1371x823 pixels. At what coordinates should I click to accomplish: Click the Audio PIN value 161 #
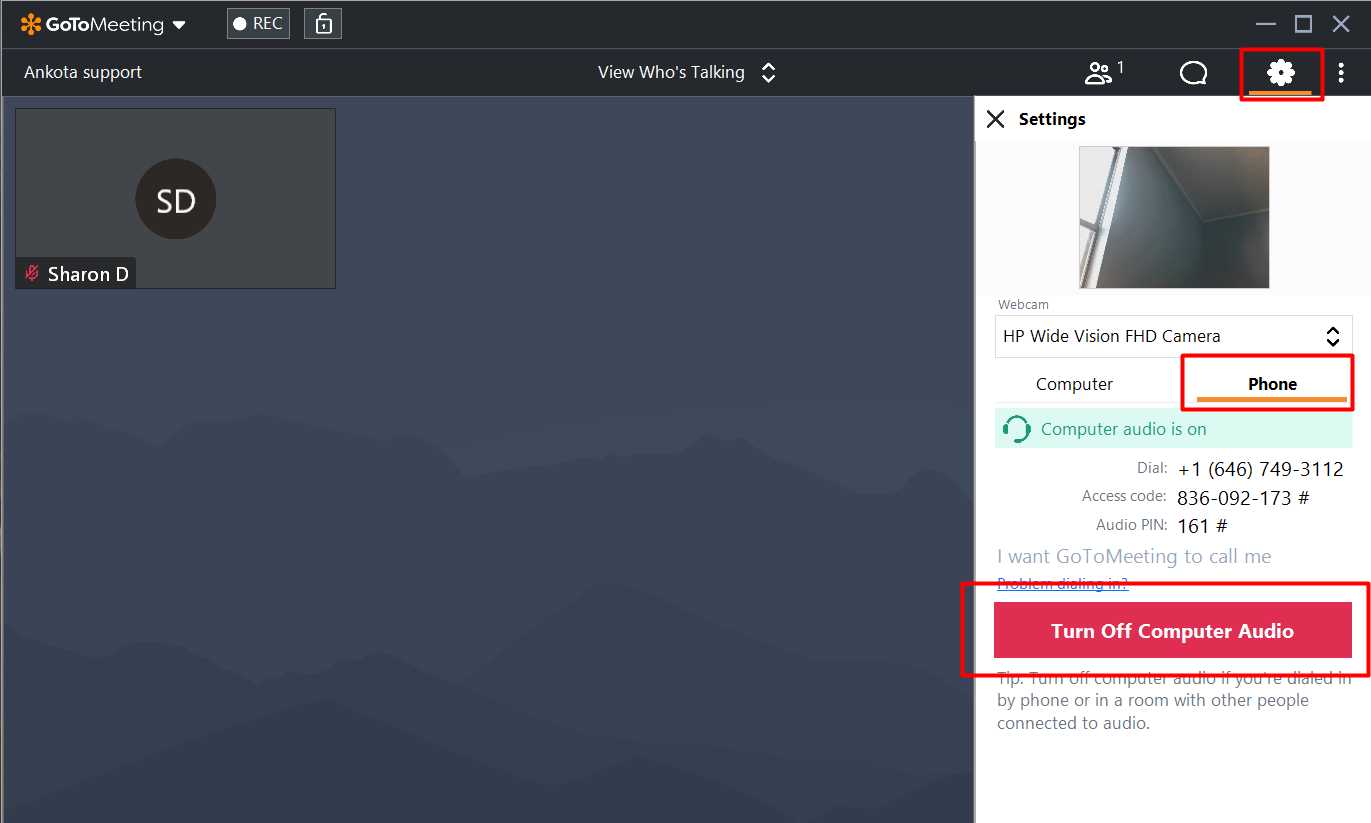point(1202,525)
